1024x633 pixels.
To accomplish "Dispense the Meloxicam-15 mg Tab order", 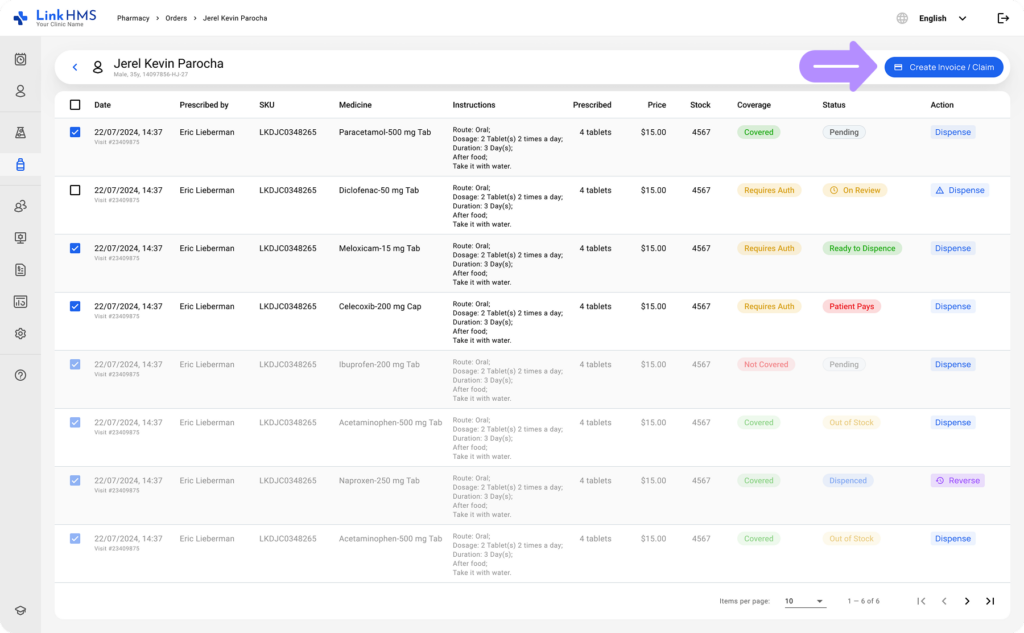I will (953, 248).
